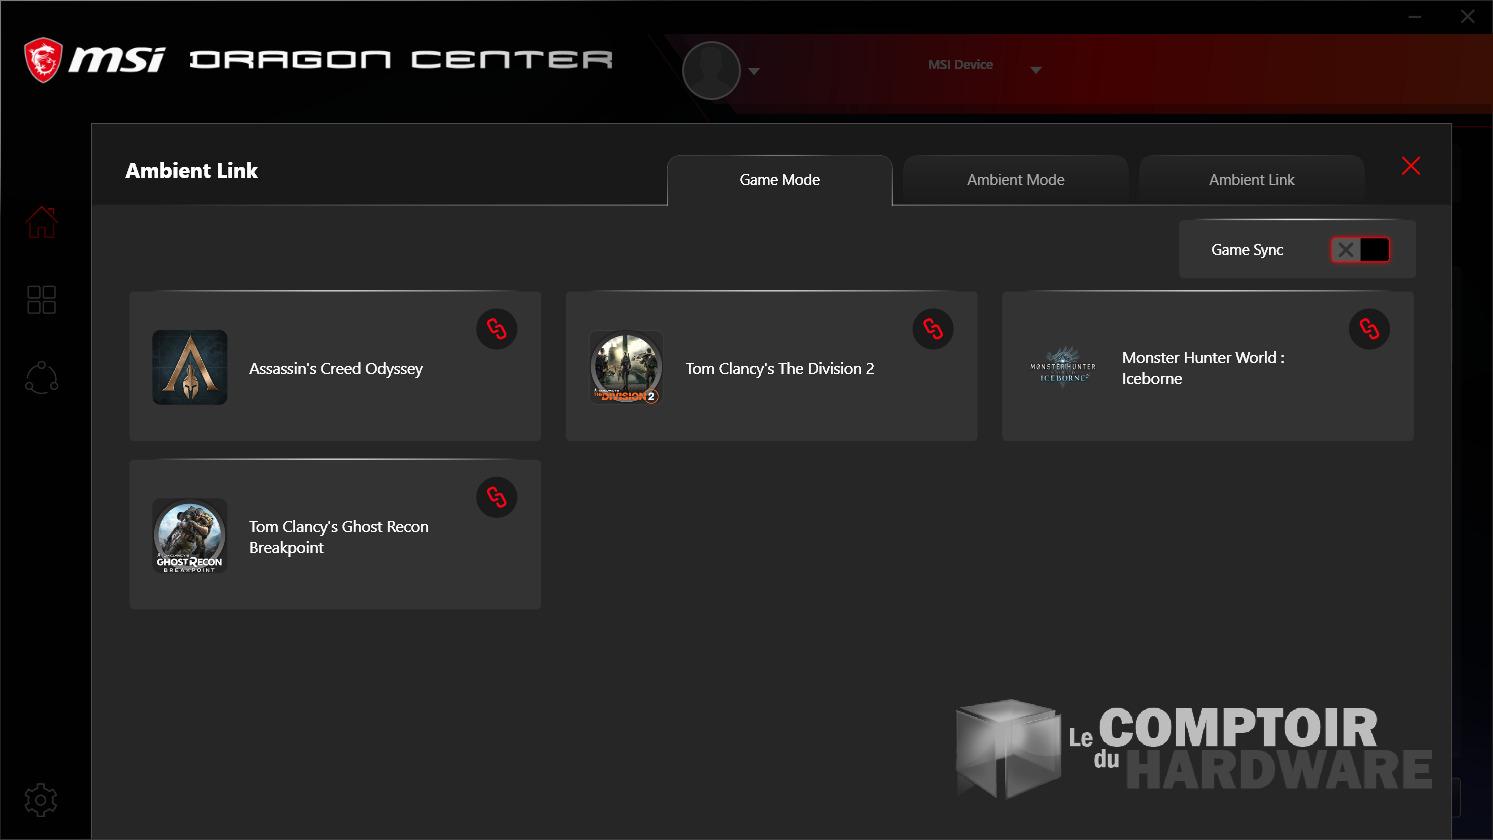
Task: Select the Monster Hunter World: Iceborne title
Action: tap(1202, 368)
